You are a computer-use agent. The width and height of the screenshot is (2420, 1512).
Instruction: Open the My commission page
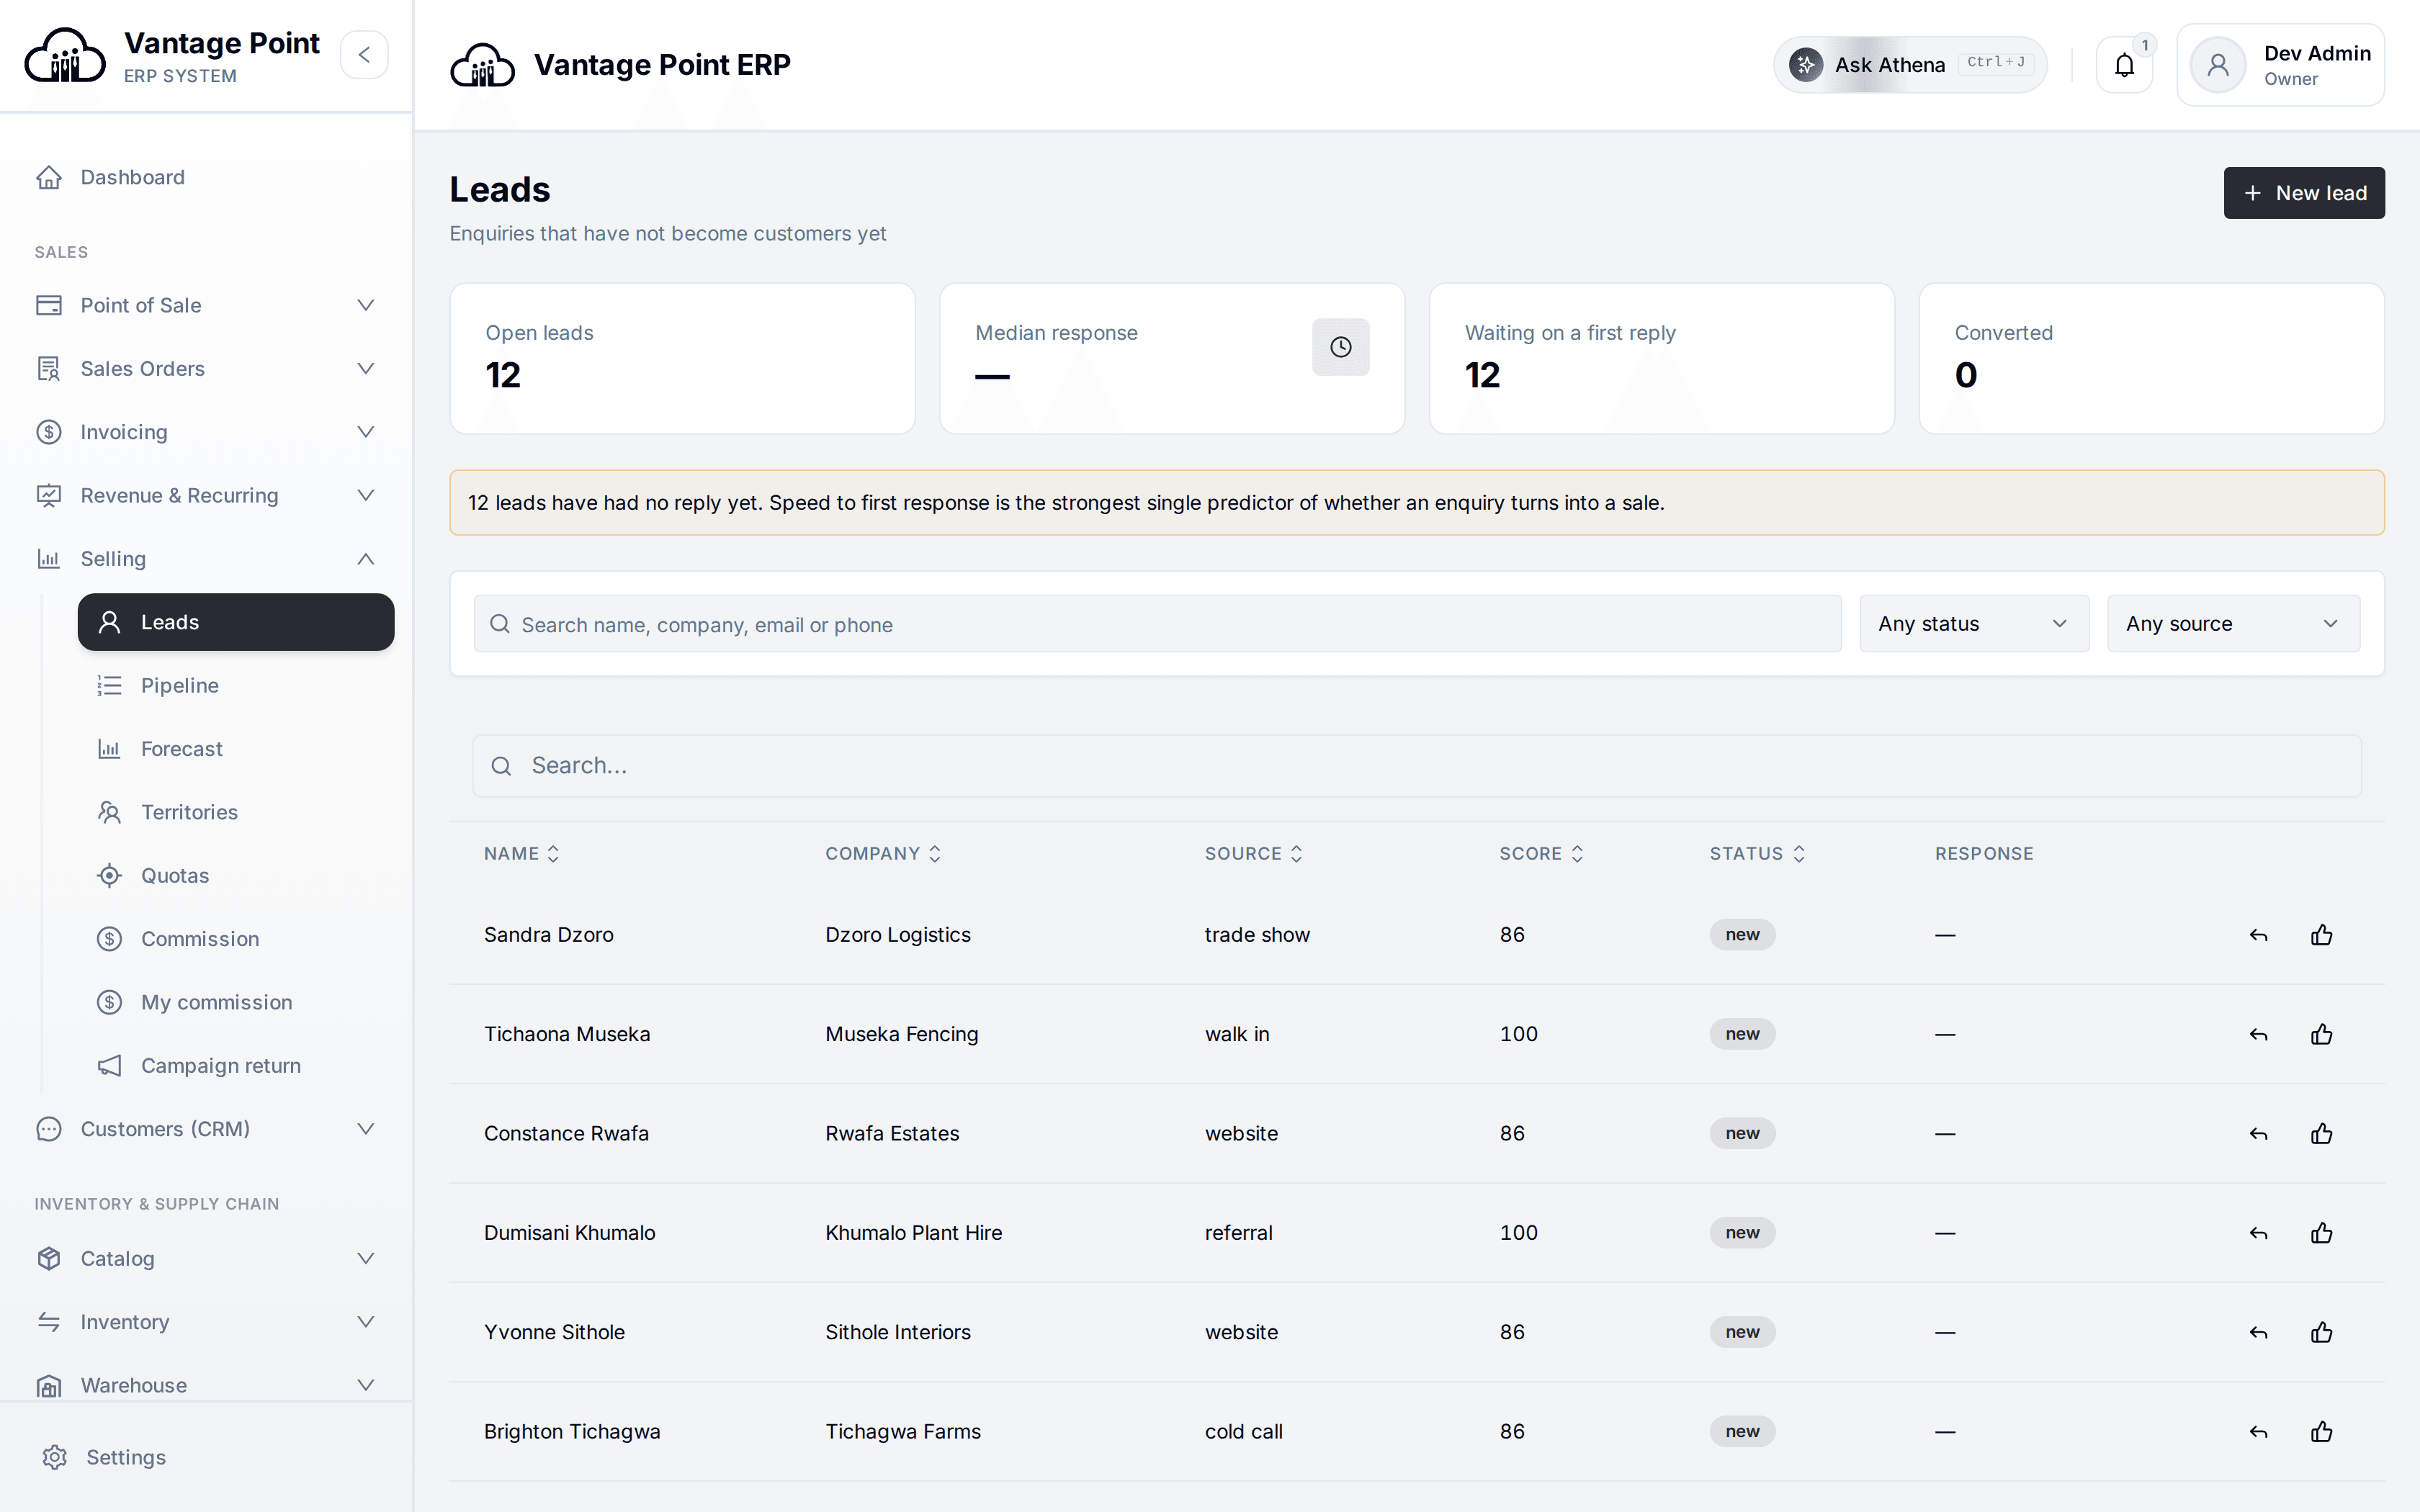(236, 1002)
